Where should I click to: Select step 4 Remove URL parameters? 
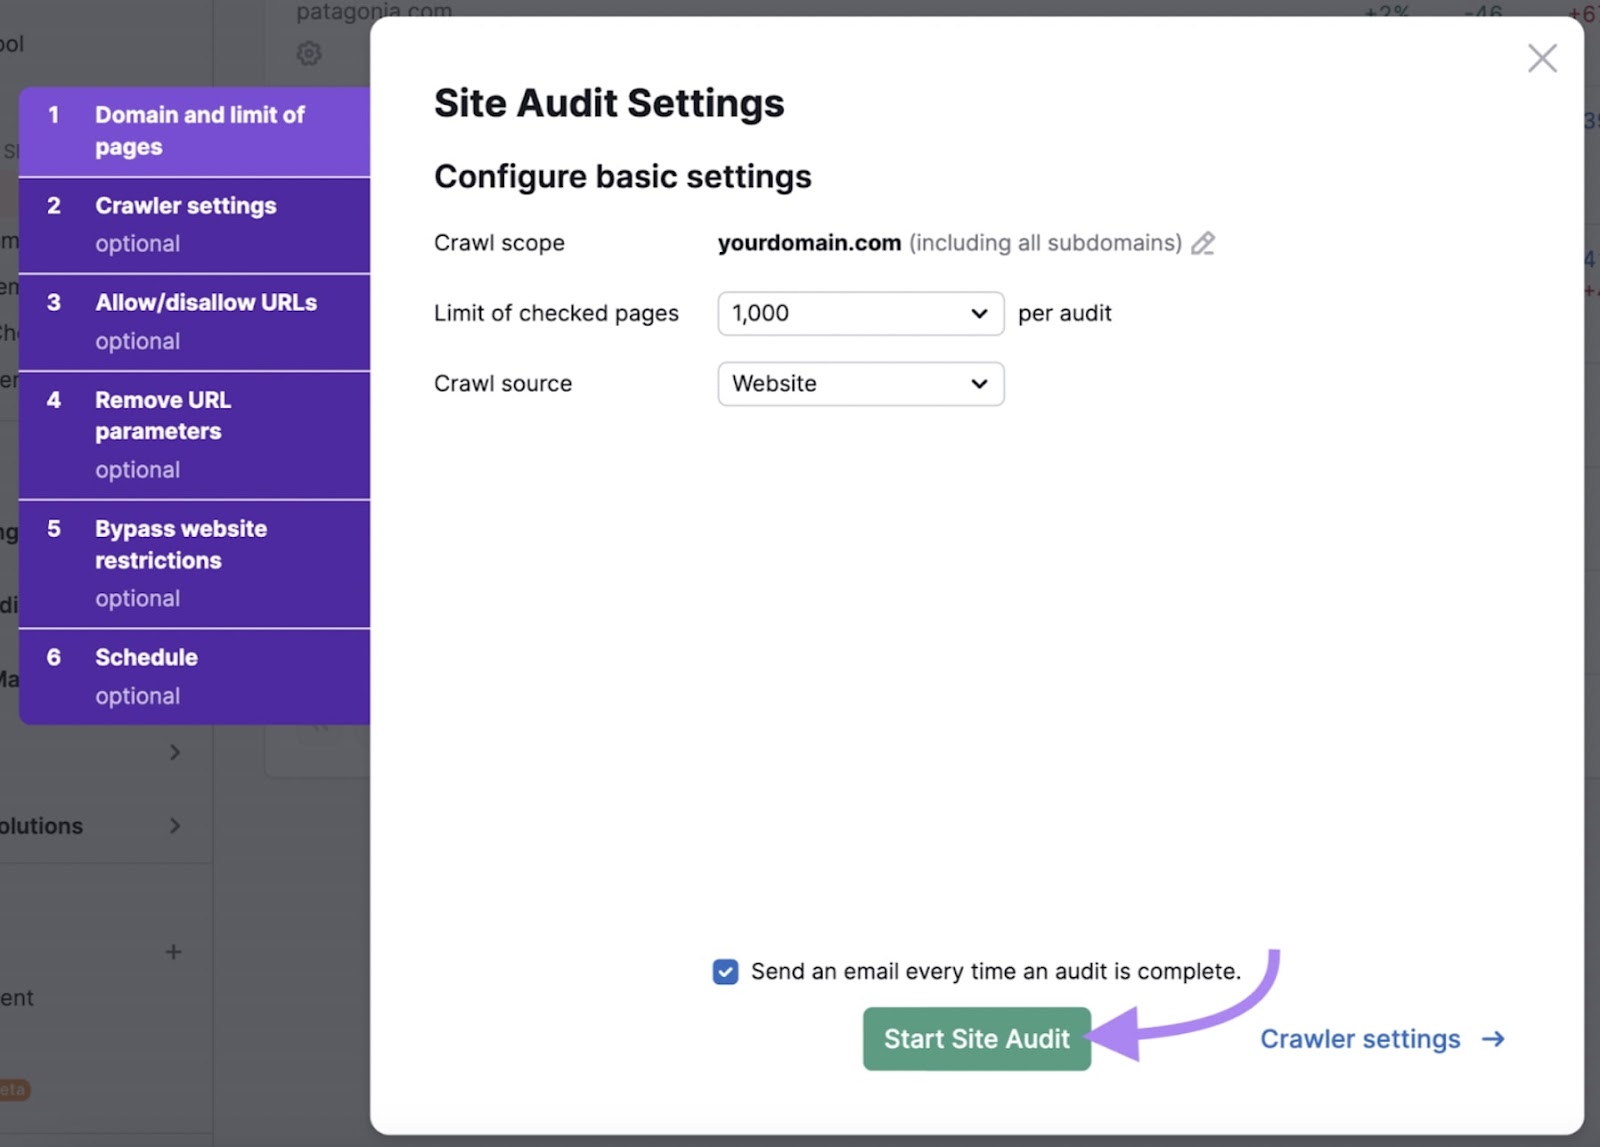(x=195, y=433)
